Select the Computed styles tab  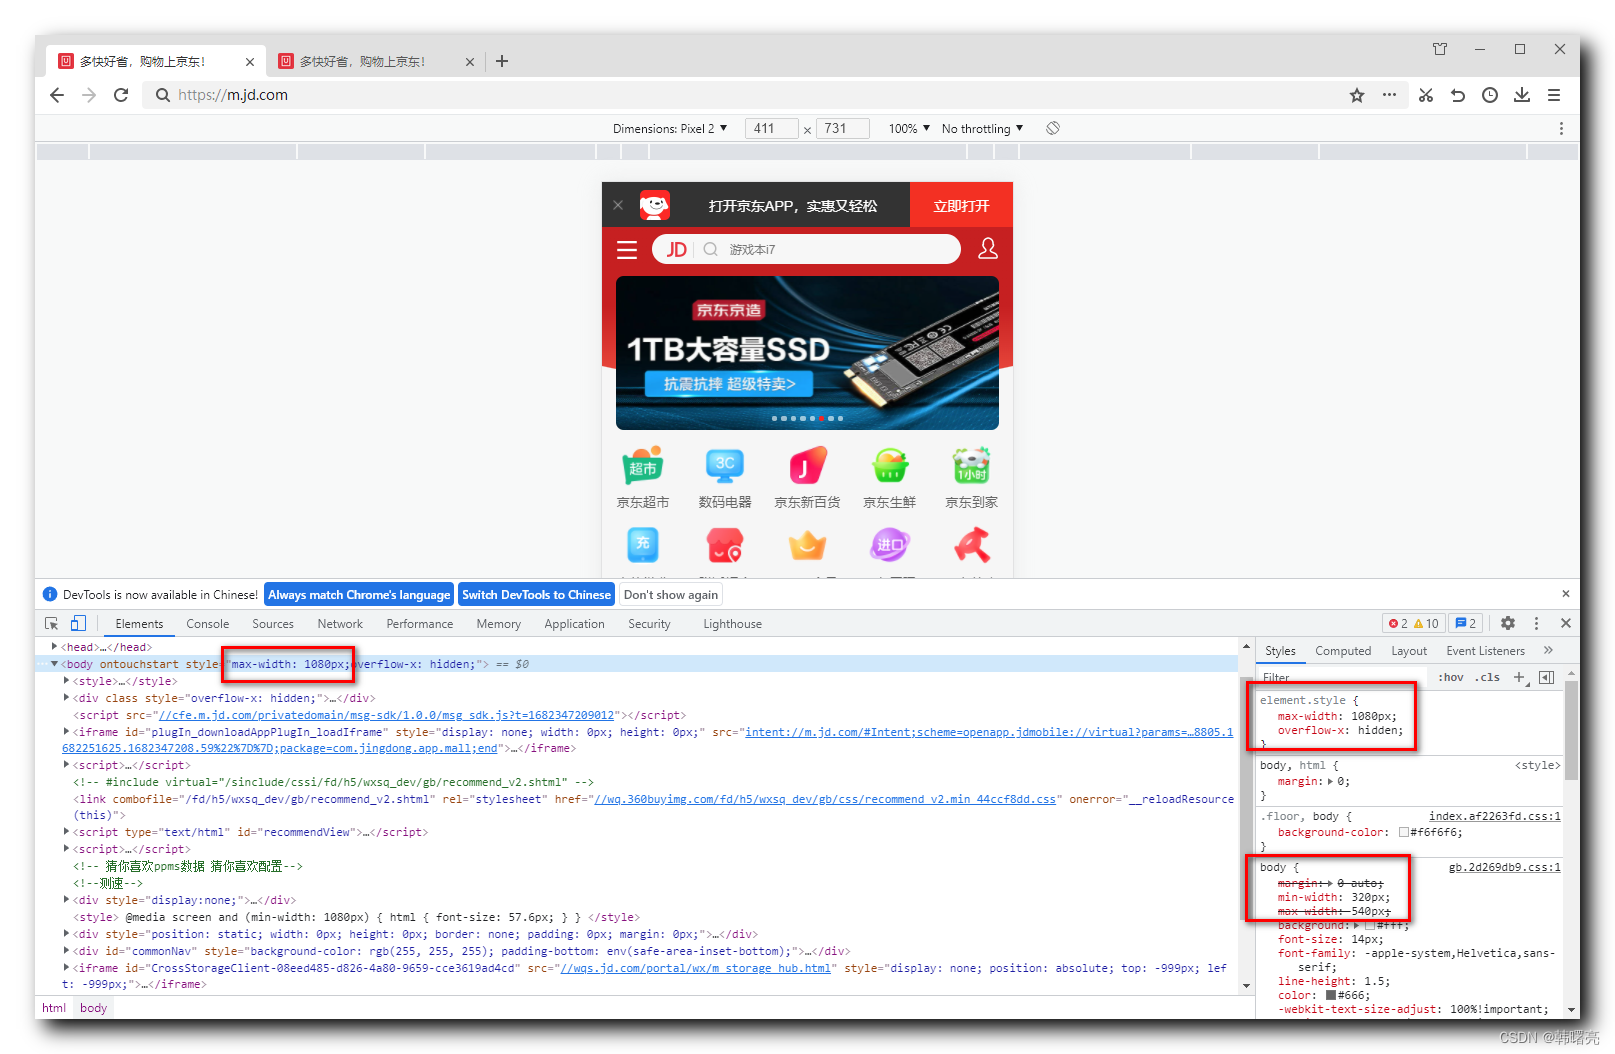(x=1343, y=650)
